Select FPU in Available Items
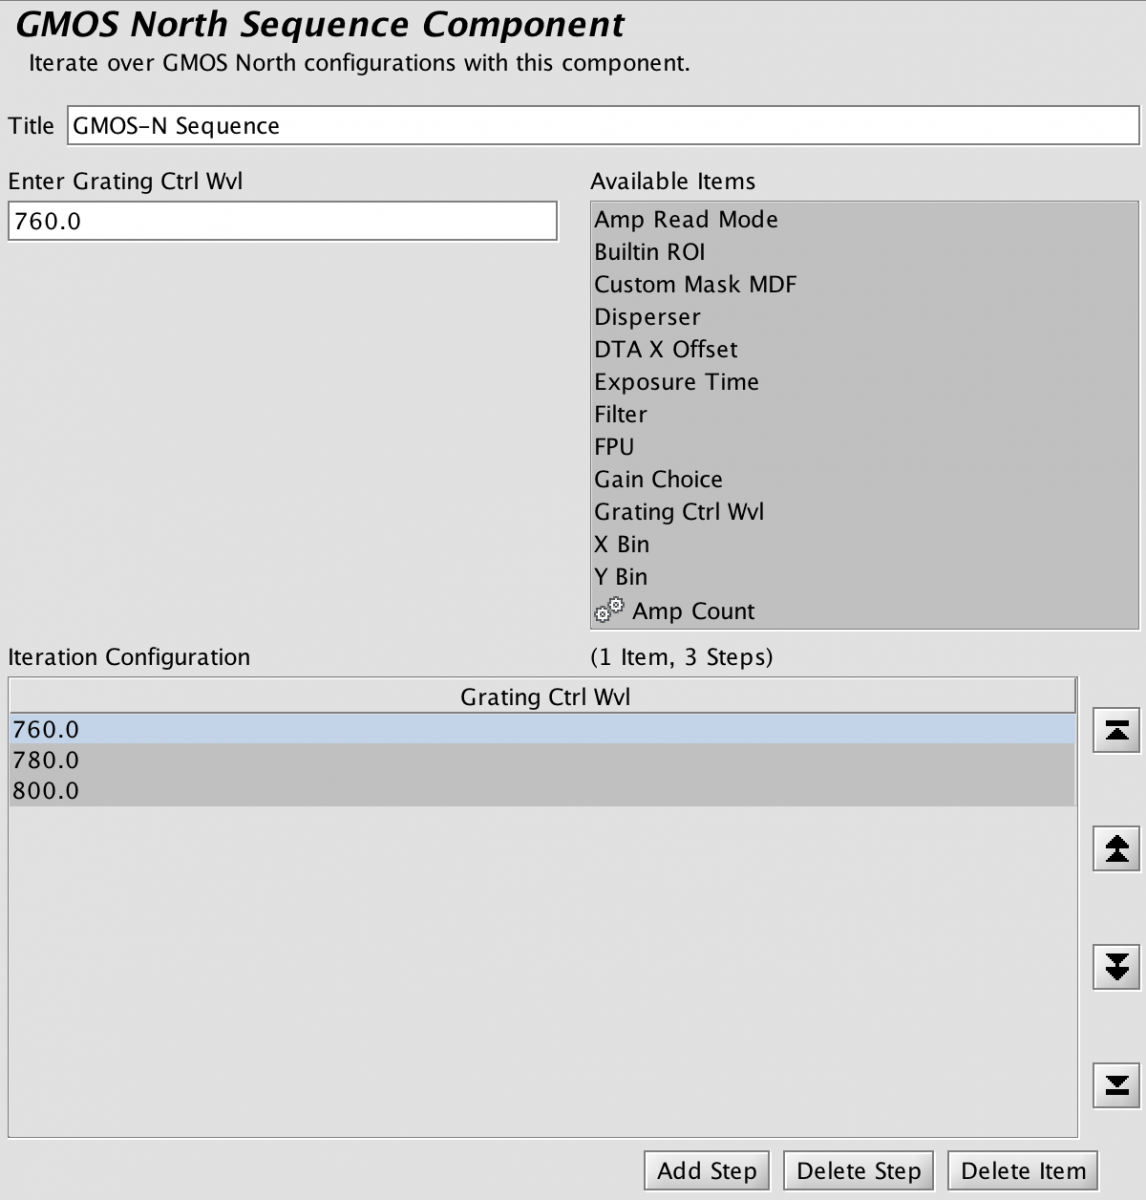 point(864,447)
